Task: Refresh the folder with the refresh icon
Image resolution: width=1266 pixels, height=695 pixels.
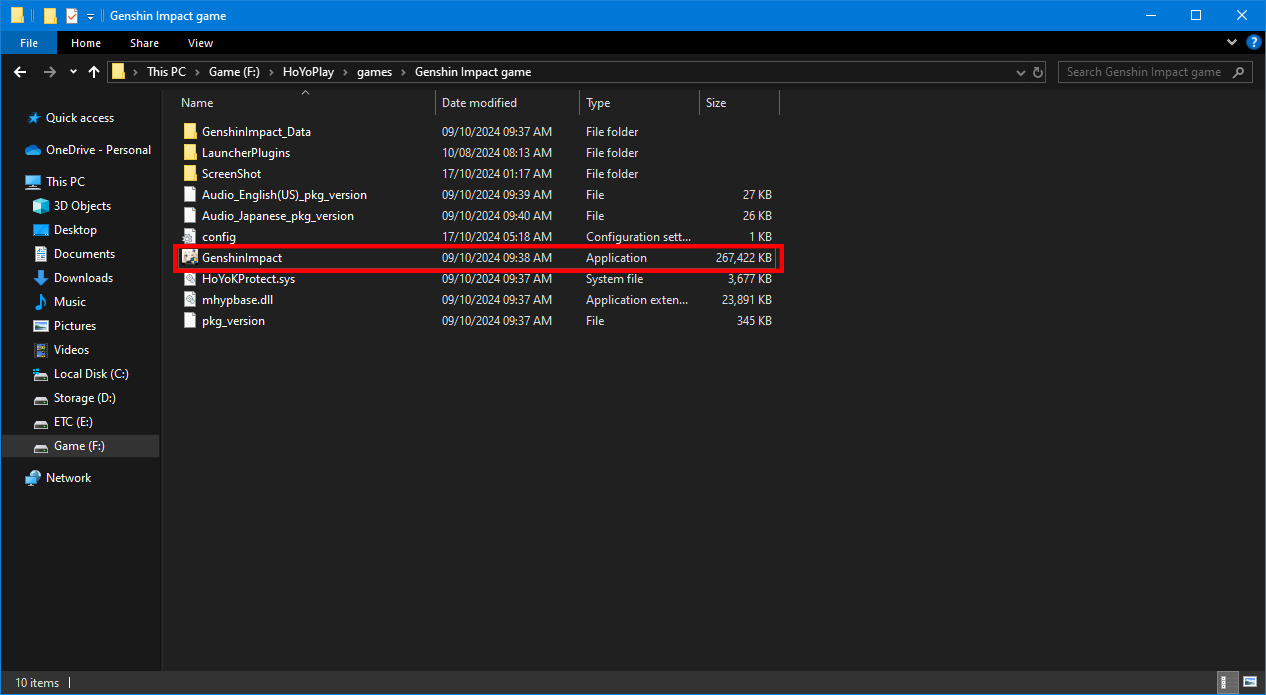Action: (1037, 71)
